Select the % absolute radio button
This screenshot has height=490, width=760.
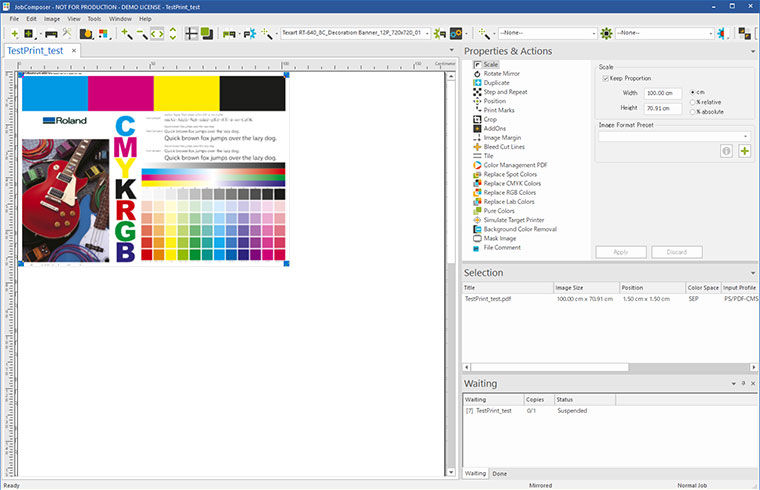click(694, 110)
